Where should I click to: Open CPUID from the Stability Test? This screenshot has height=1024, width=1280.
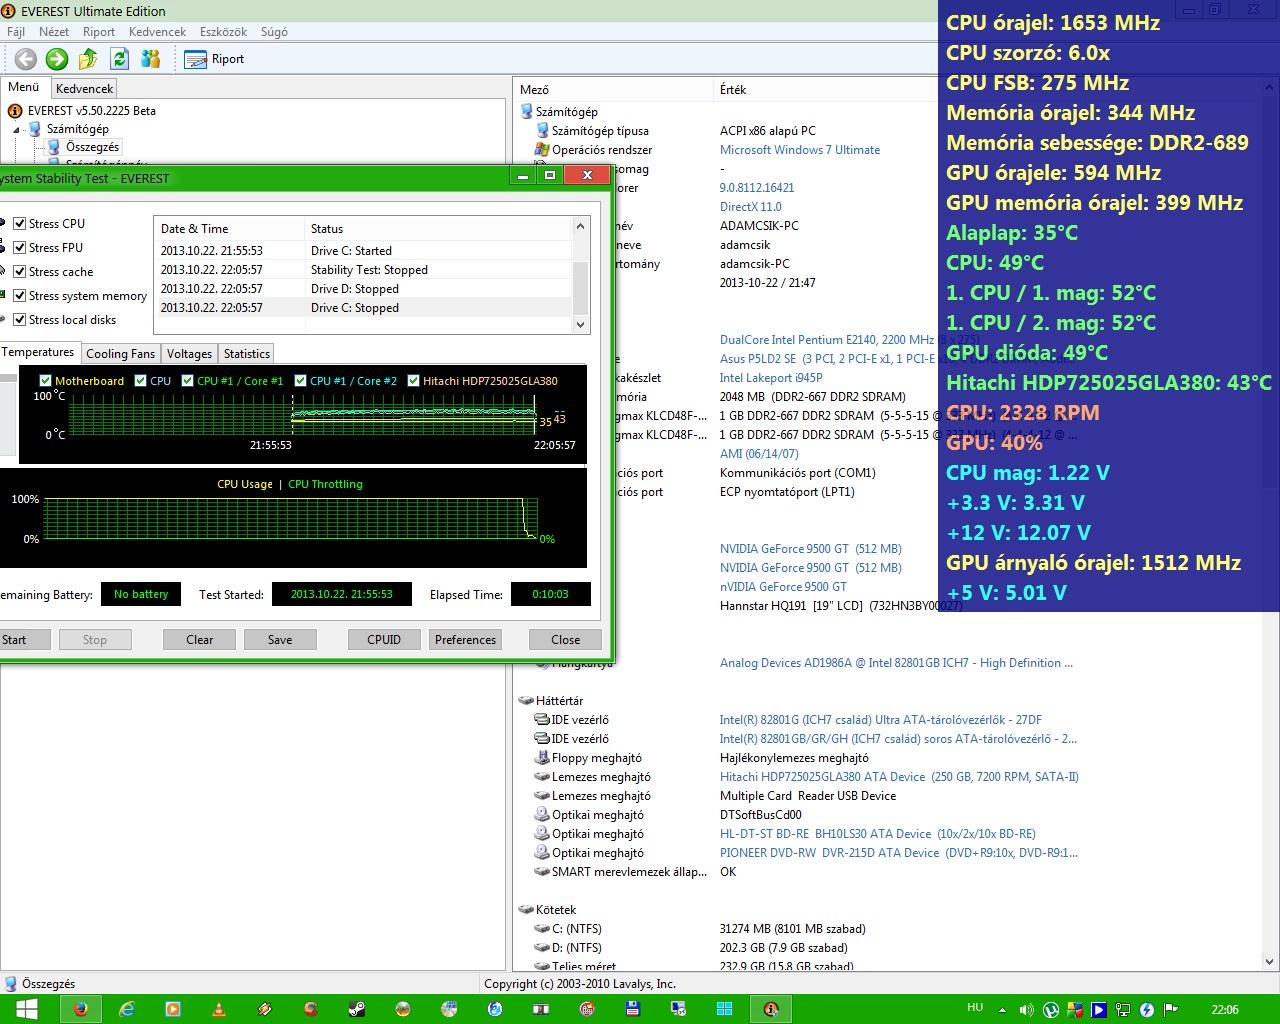point(384,640)
